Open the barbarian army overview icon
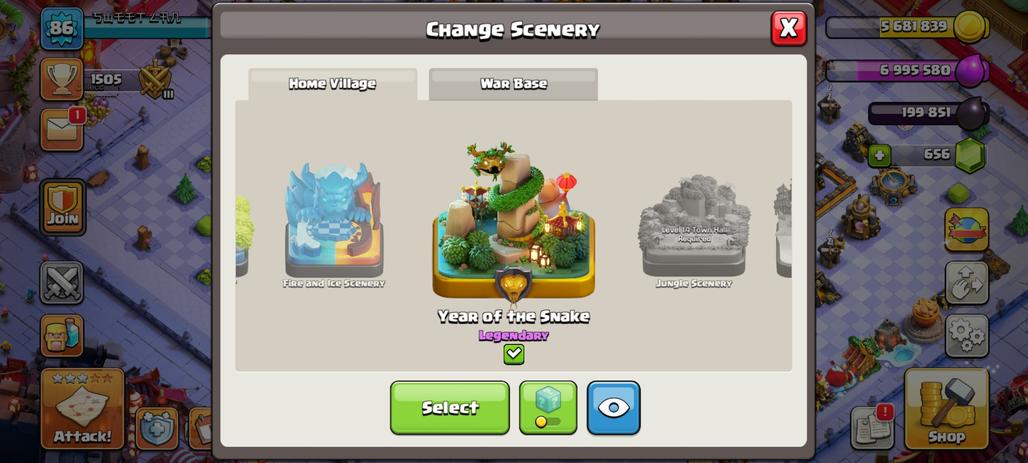The height and width of the screenshot is (463, 1028). [x=62, y=335]
